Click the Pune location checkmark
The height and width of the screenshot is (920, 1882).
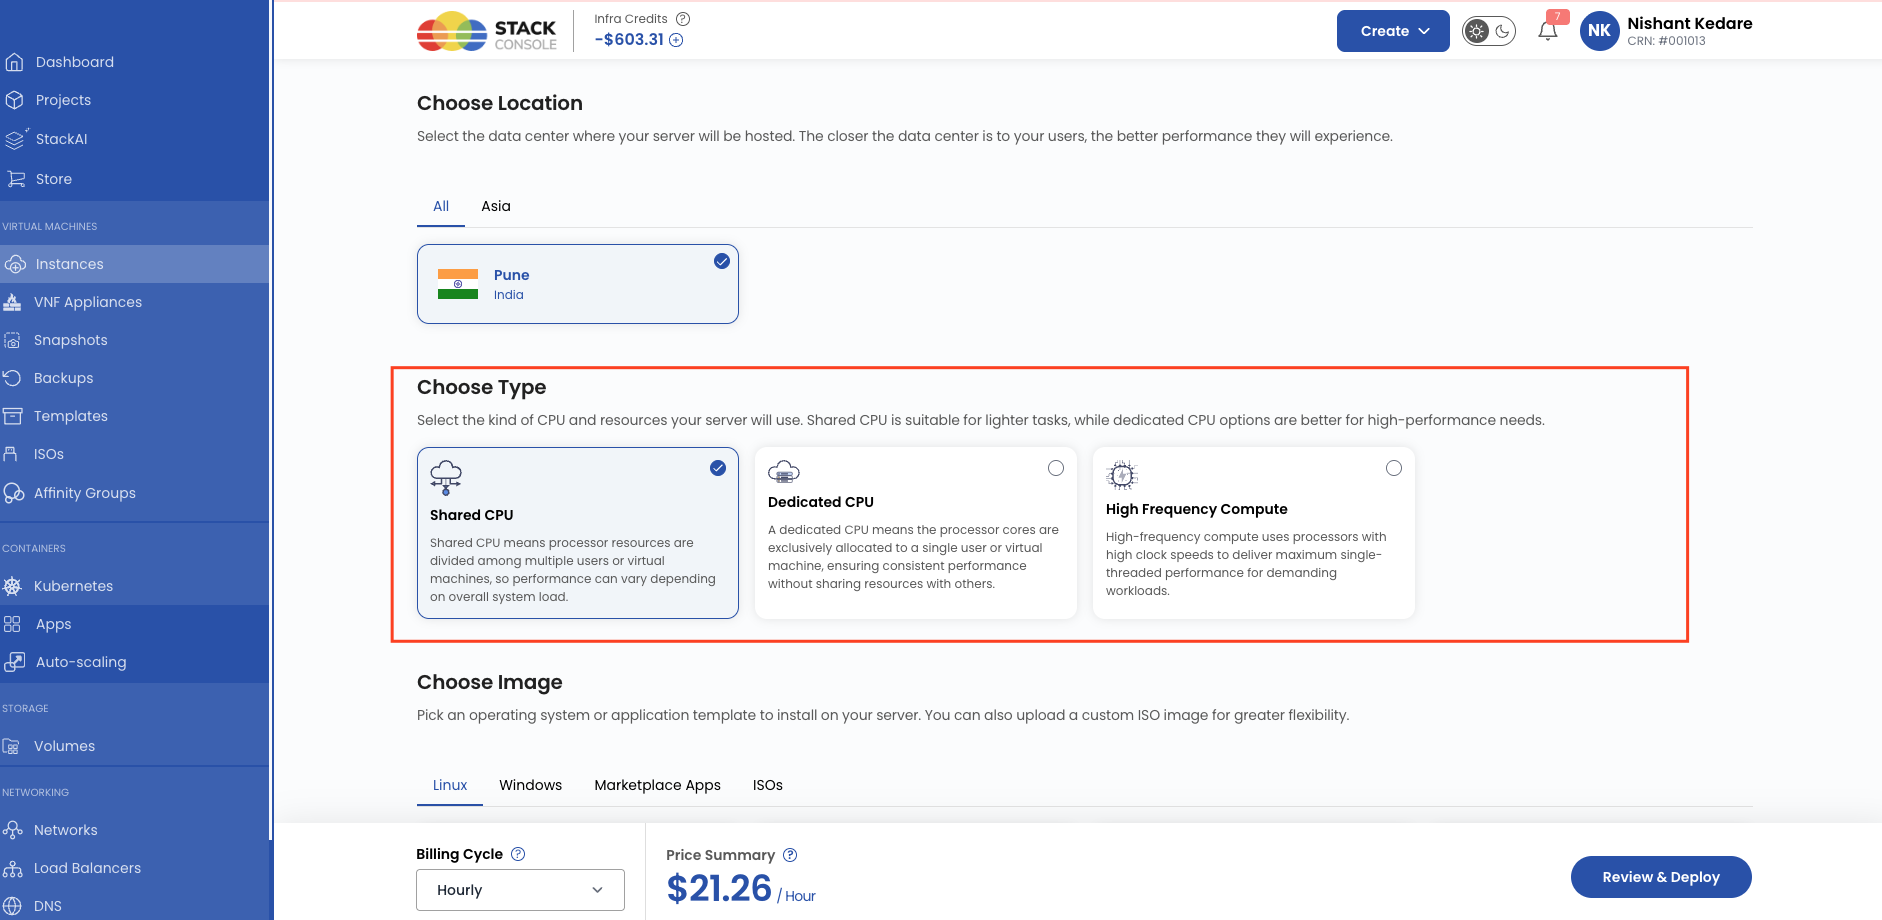(x=722, y=261)
